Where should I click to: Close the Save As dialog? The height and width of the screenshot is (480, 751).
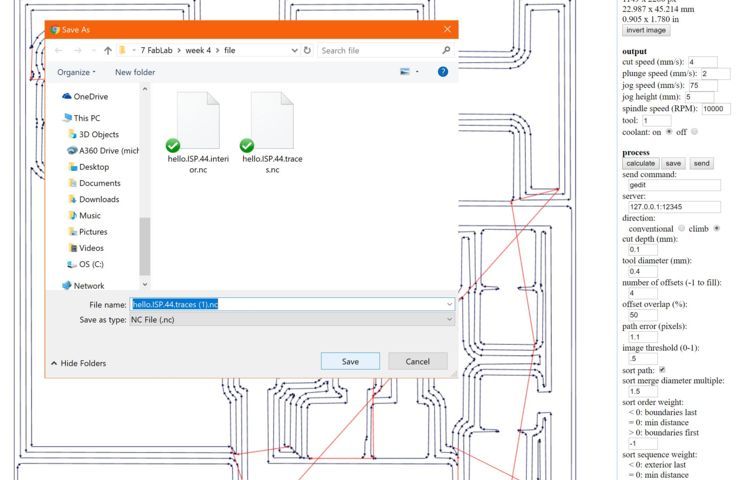[447, 29]
